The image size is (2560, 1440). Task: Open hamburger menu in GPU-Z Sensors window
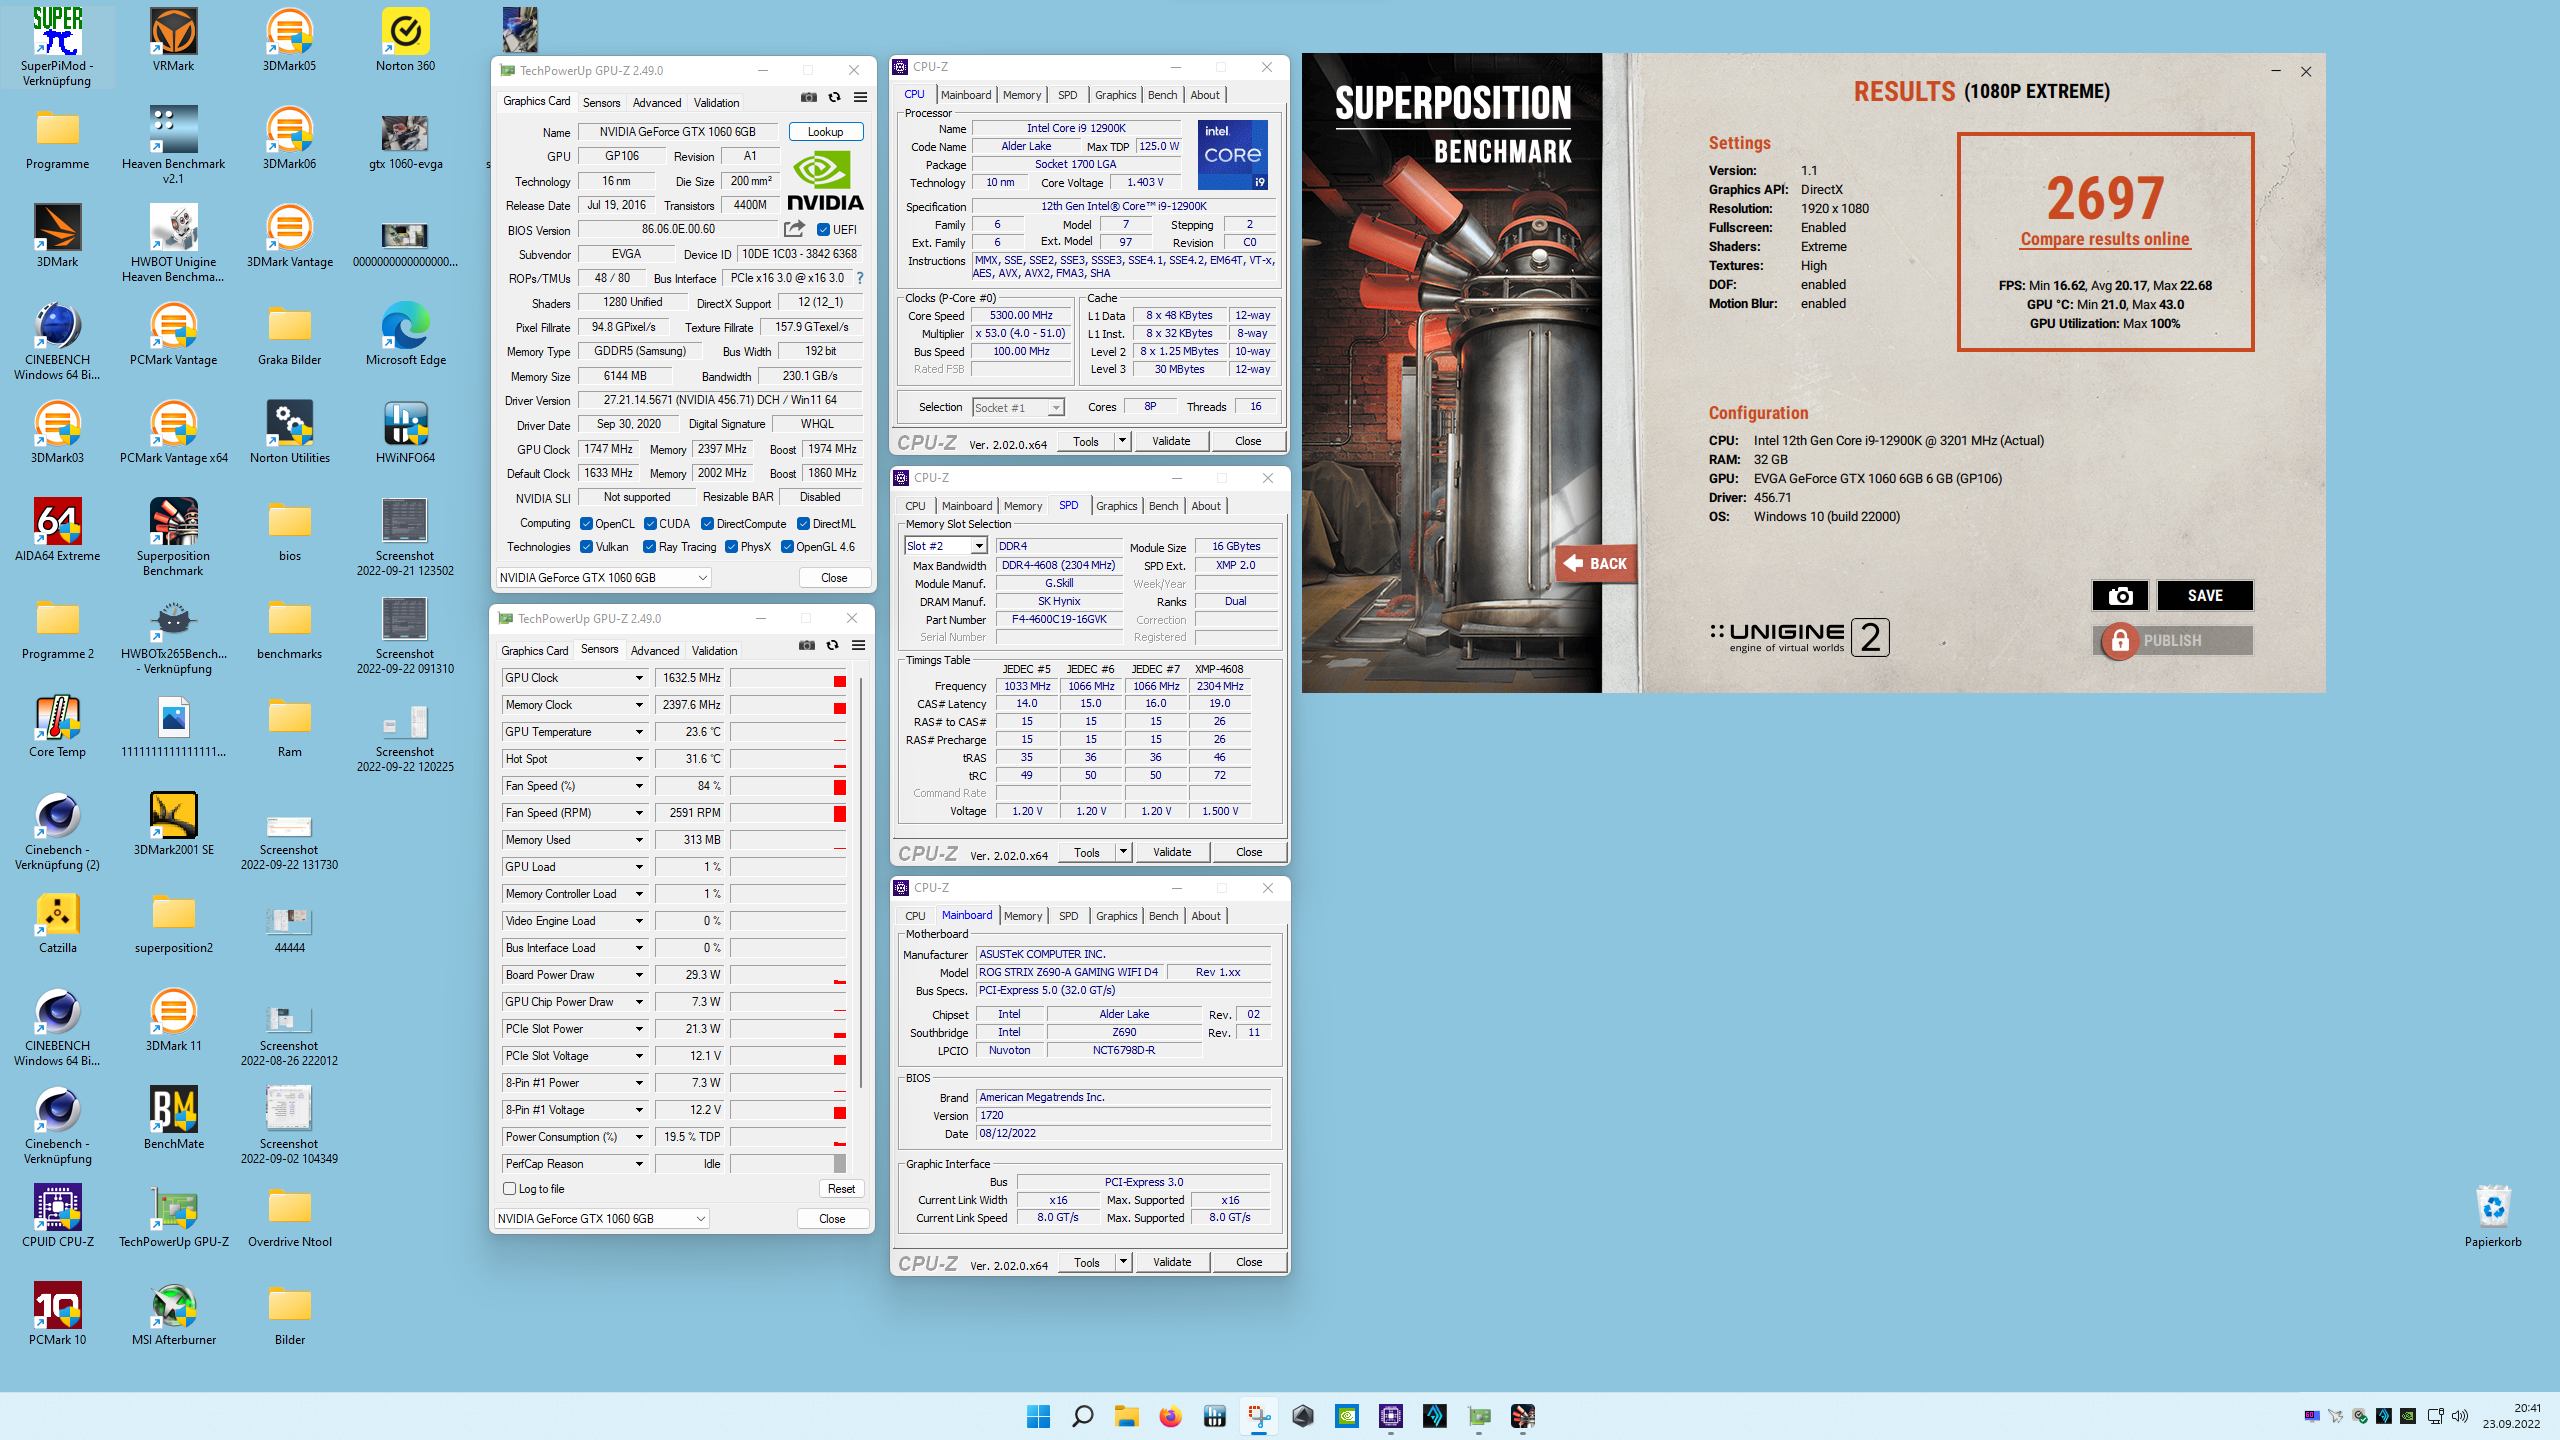click(x=858, y=645)
